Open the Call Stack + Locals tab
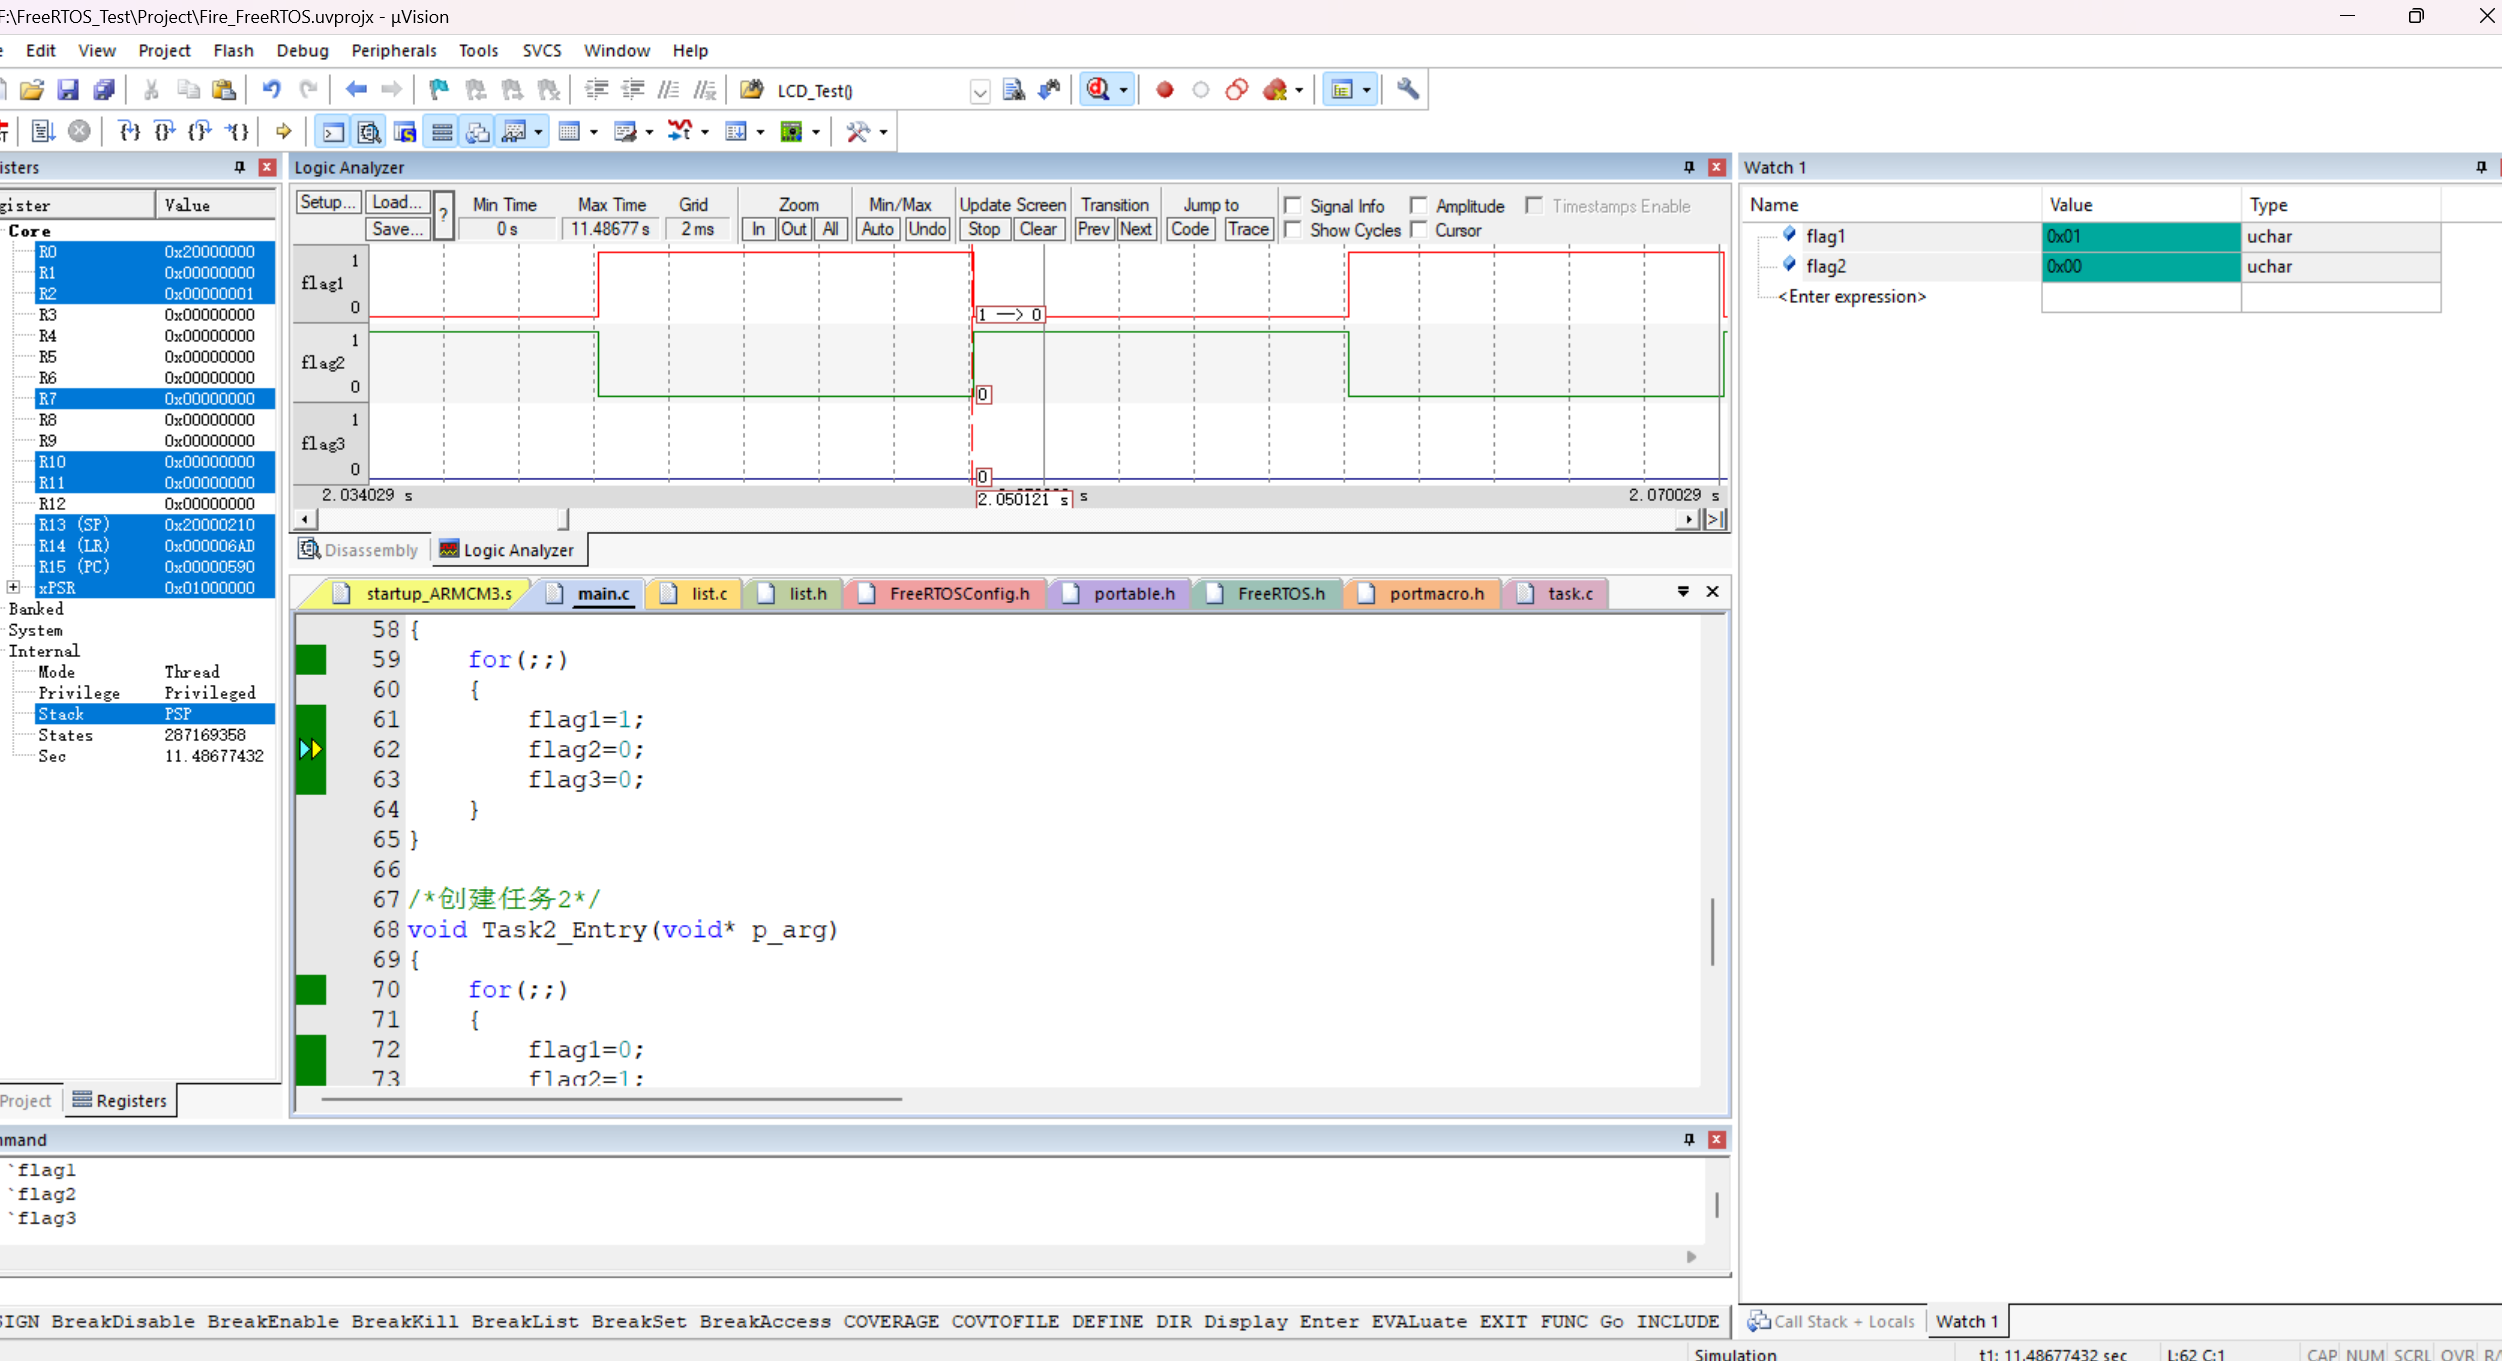 point(1831,1321)
